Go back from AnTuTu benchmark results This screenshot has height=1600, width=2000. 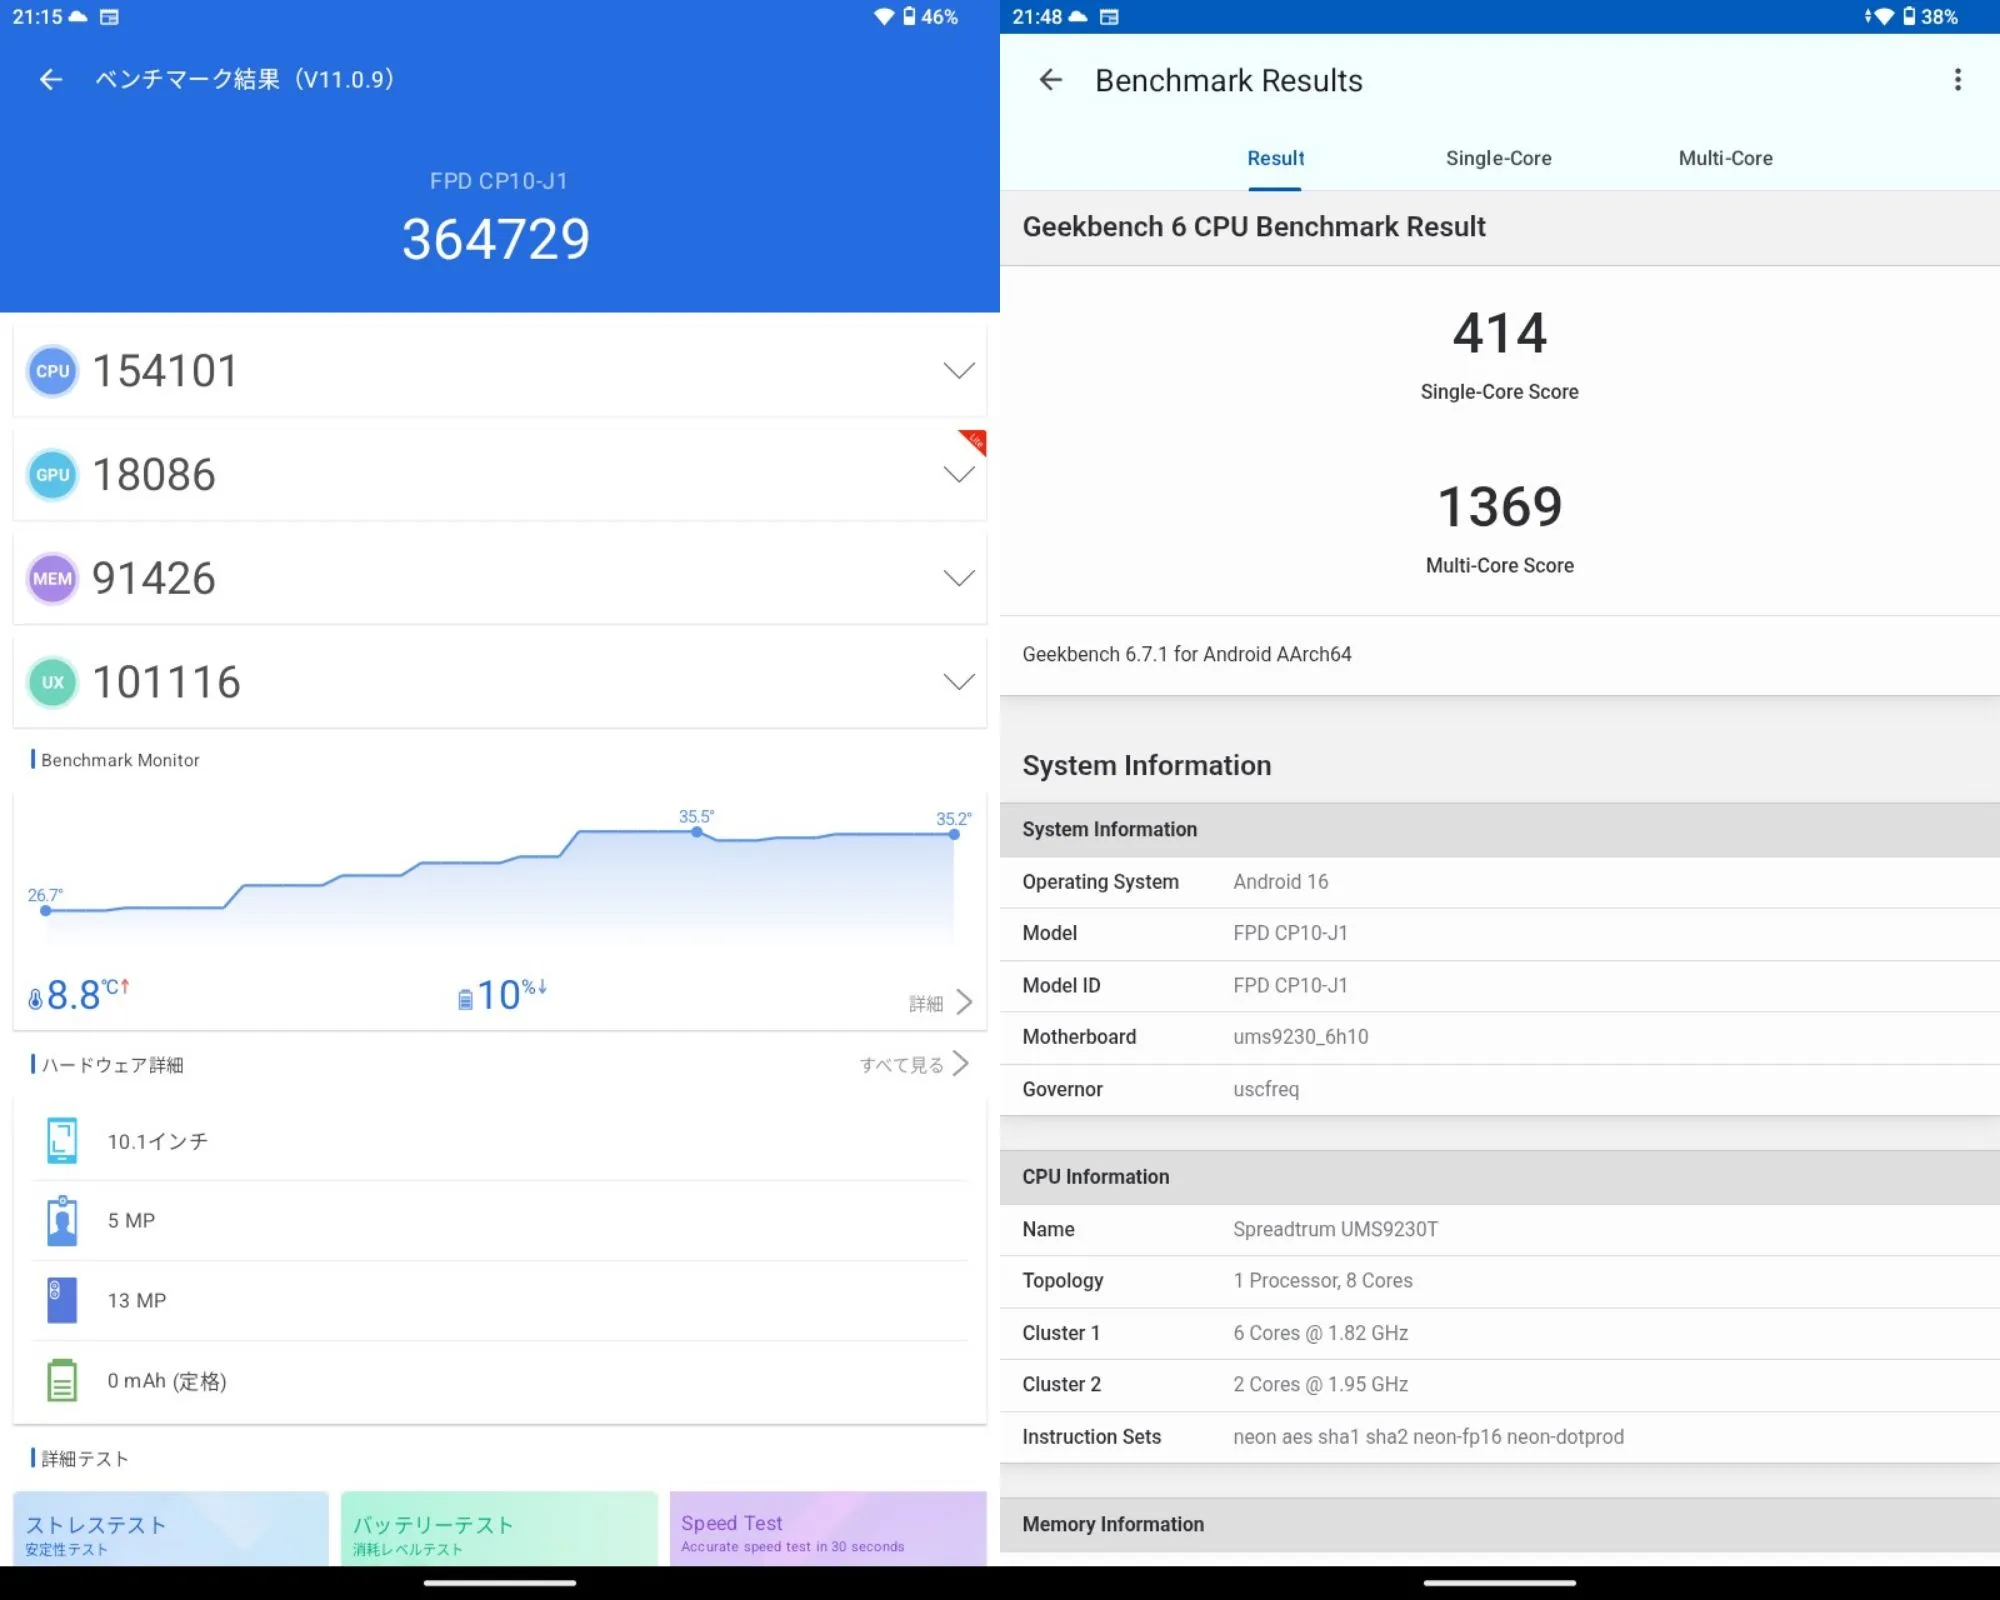[51, 80]
